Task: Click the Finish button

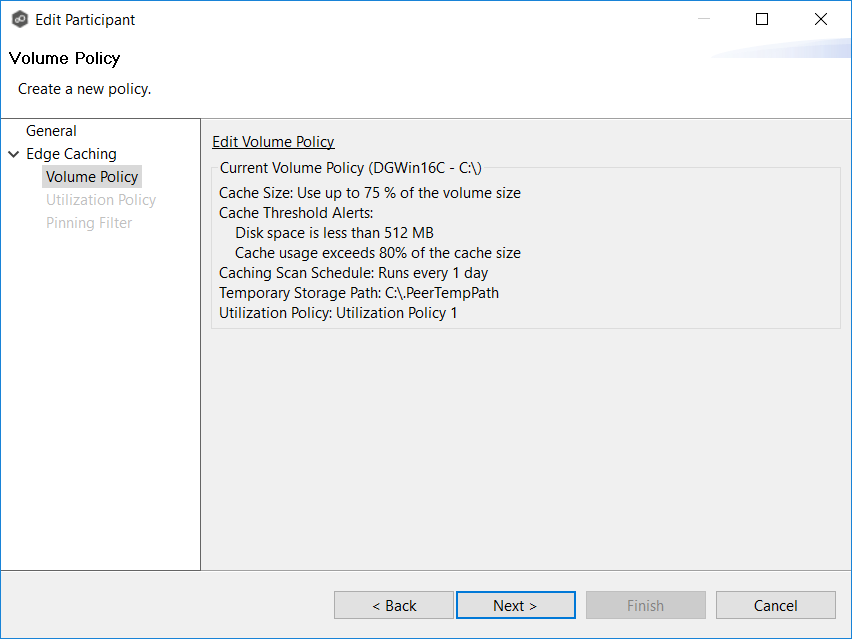Action: tap(645, 605)
